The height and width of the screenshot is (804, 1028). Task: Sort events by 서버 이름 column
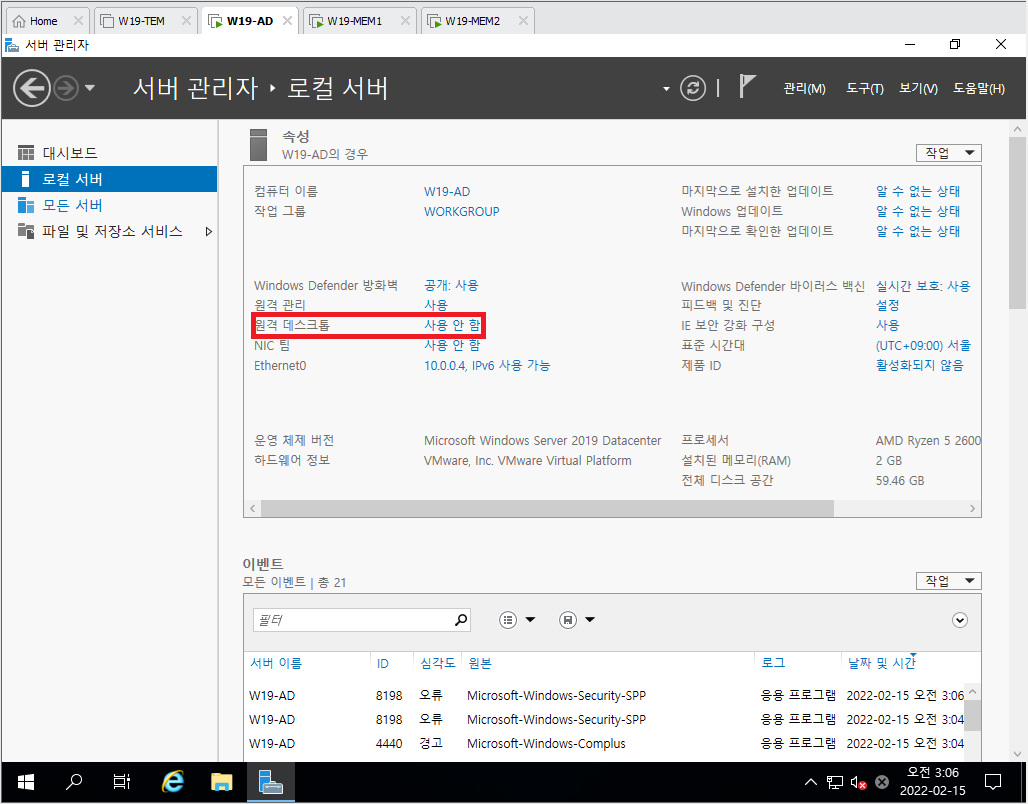point(276,663)
